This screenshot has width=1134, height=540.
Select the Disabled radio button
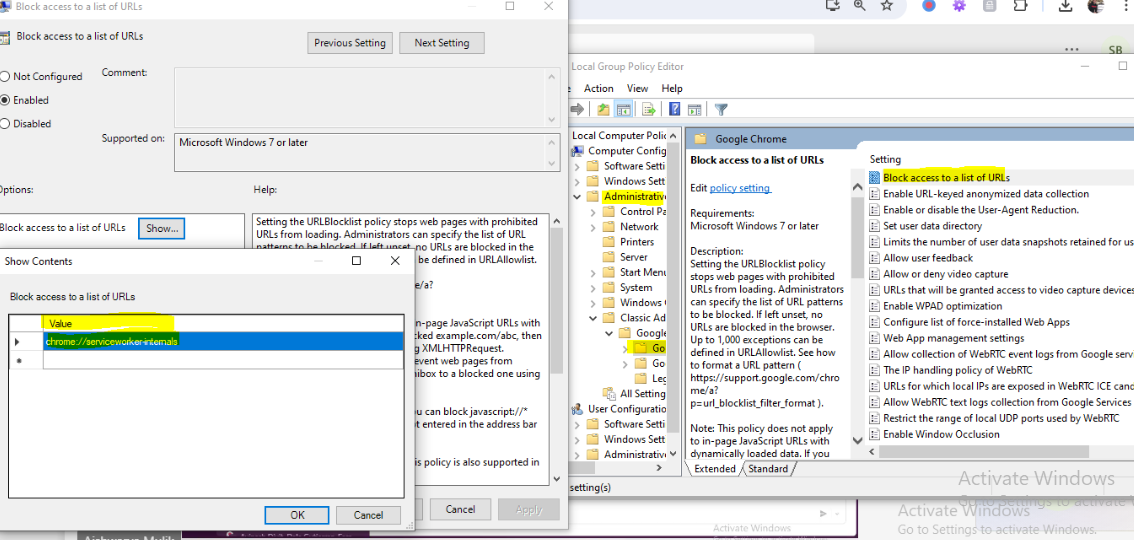[x=5, y=124]
